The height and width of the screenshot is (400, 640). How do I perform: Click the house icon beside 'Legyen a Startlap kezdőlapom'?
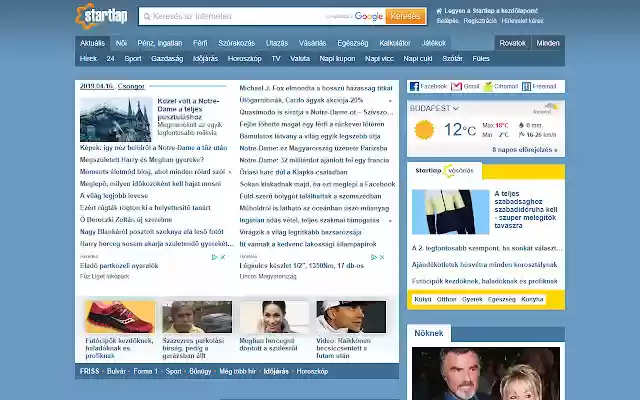coord(439,11)
